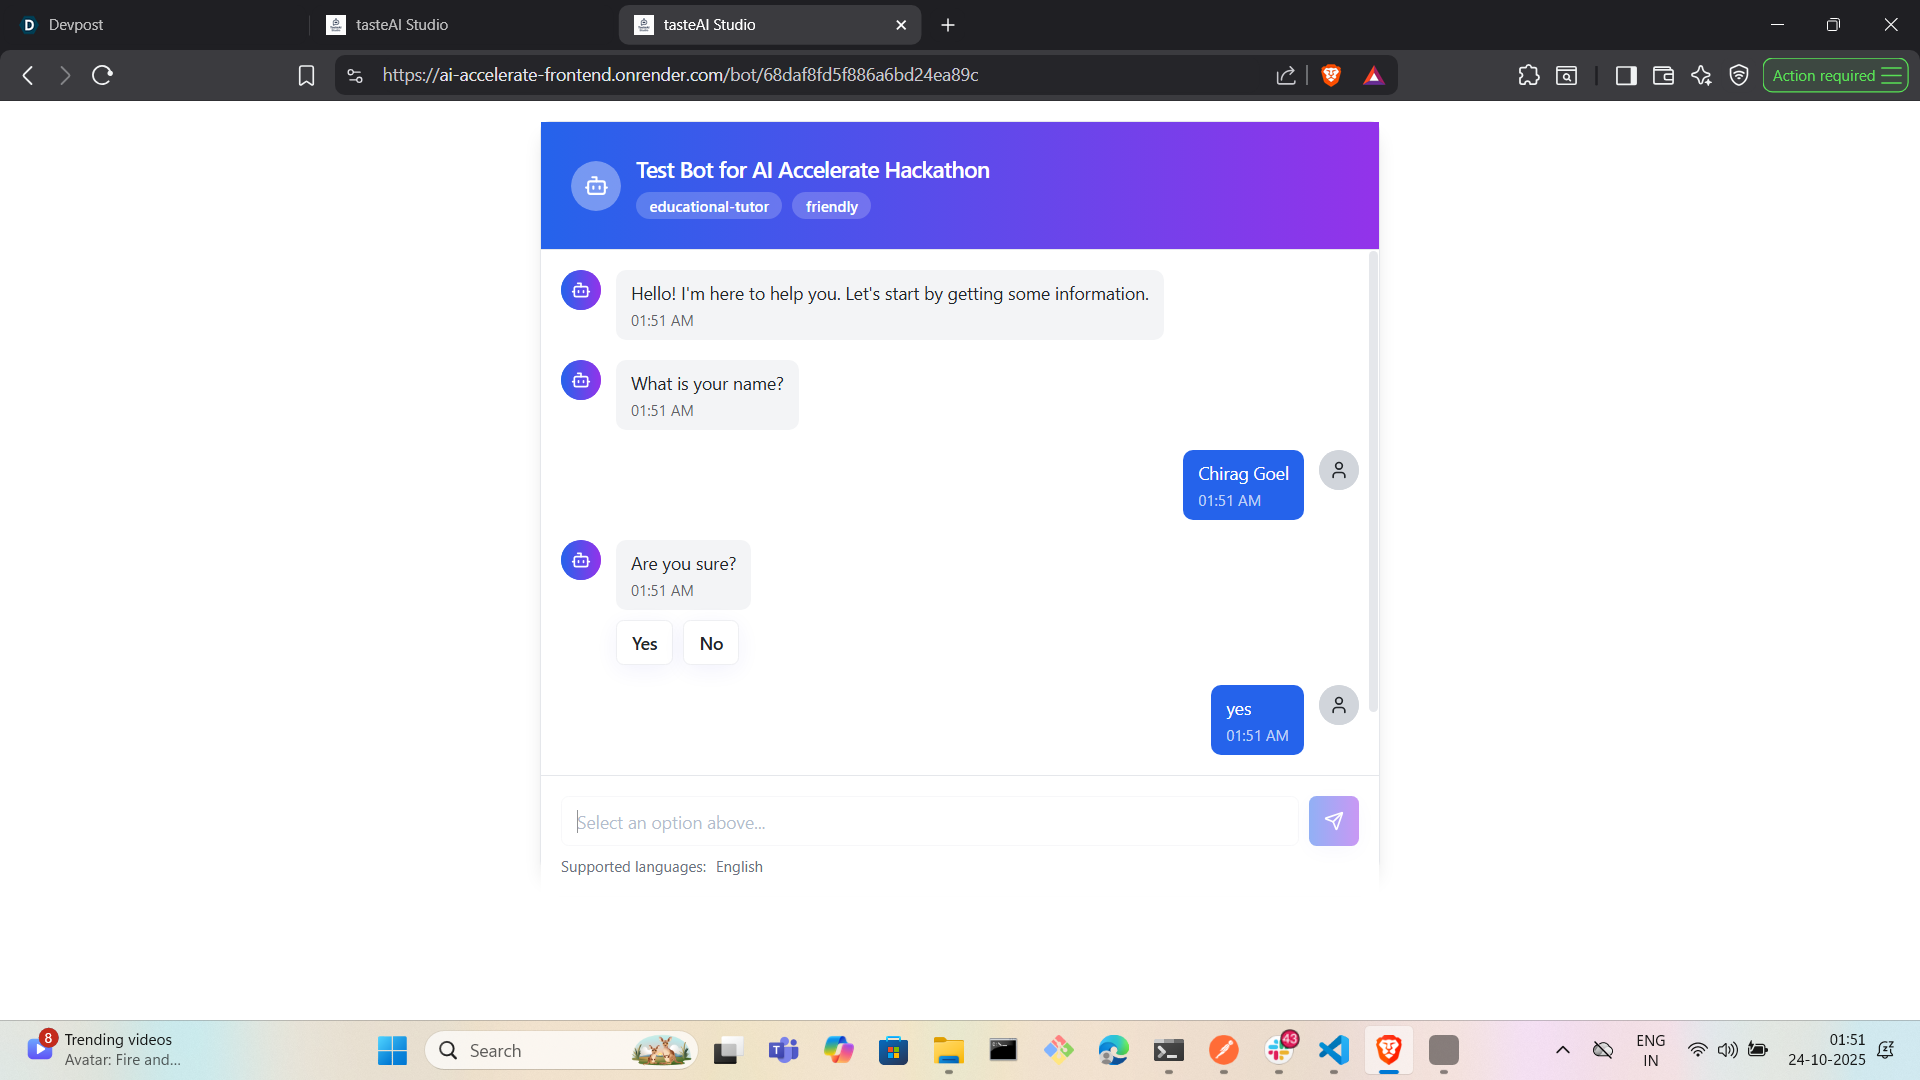The image size is (1920, 1080).
Task: View site information icon in address bar
Action: [355, 75]
